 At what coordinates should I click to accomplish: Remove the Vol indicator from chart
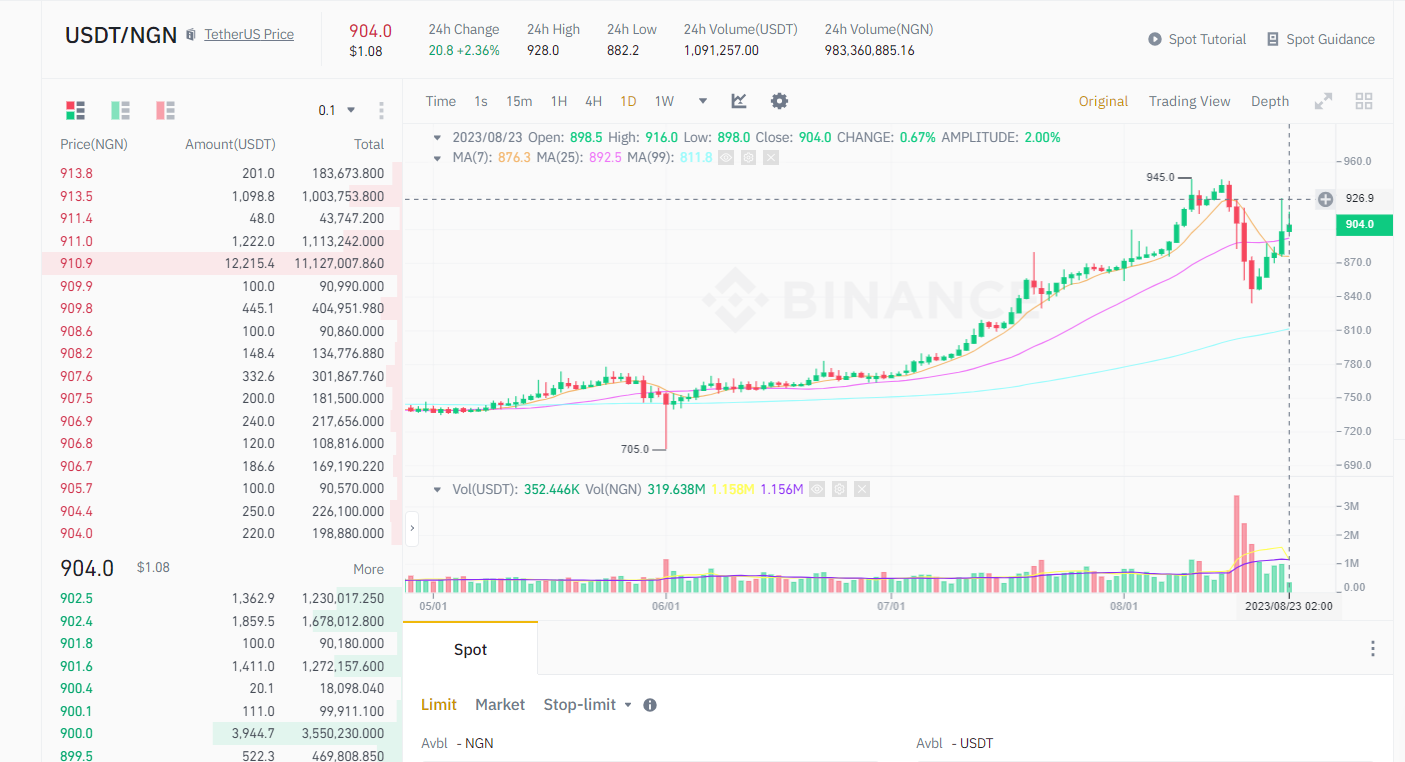(x=862, y=489)
